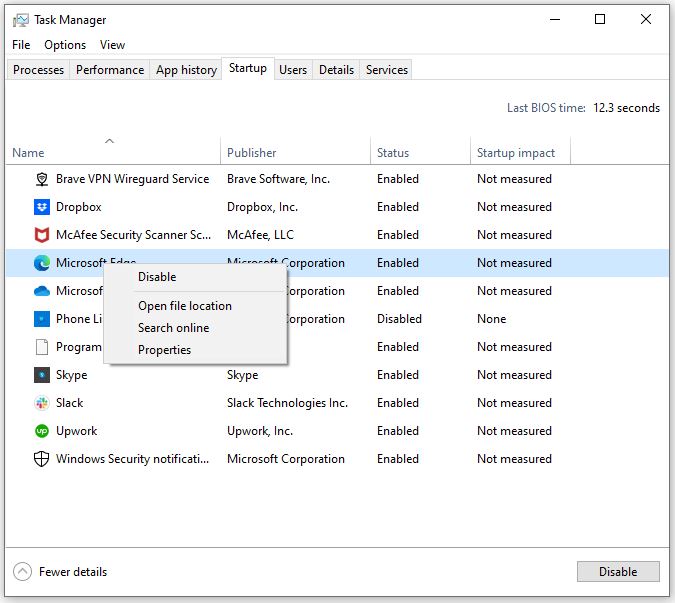The height and width of the screenshot is (603, 675).
Task: Click the Disable button at bottom right
Action: coord(618,572)
